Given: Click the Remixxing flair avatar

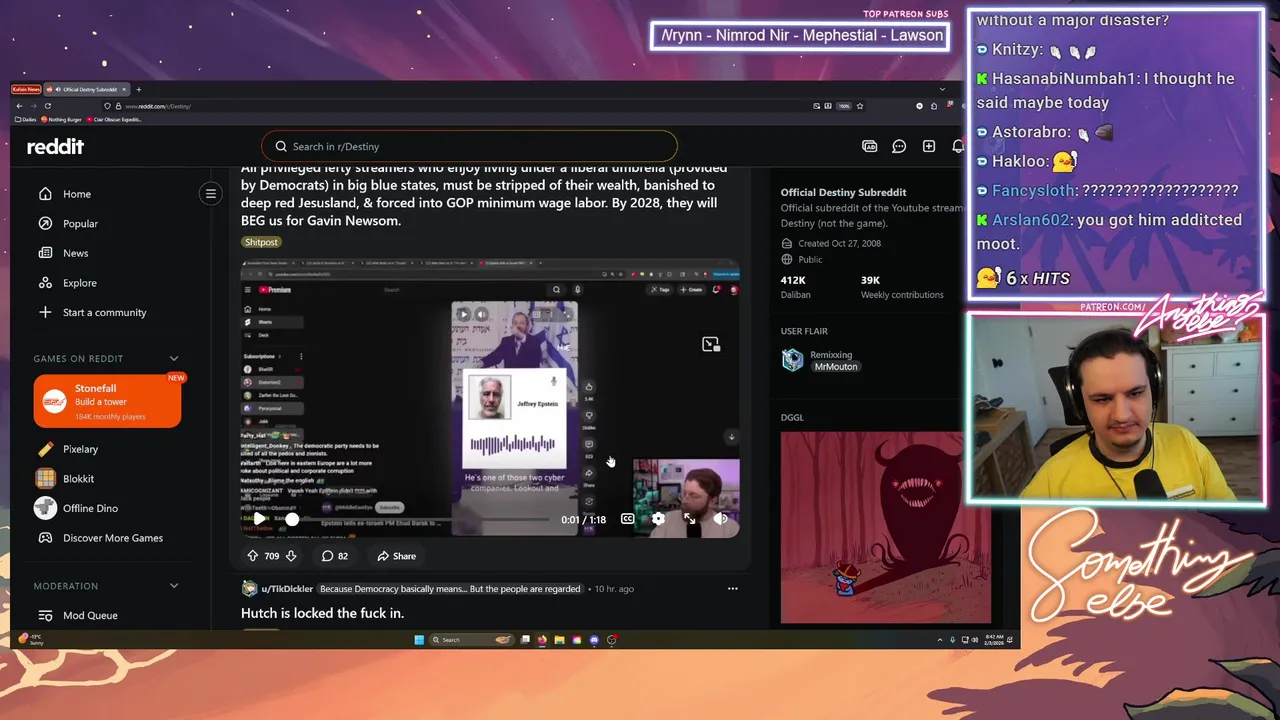Looking at the screenshot, I should (x=793, y=360).
